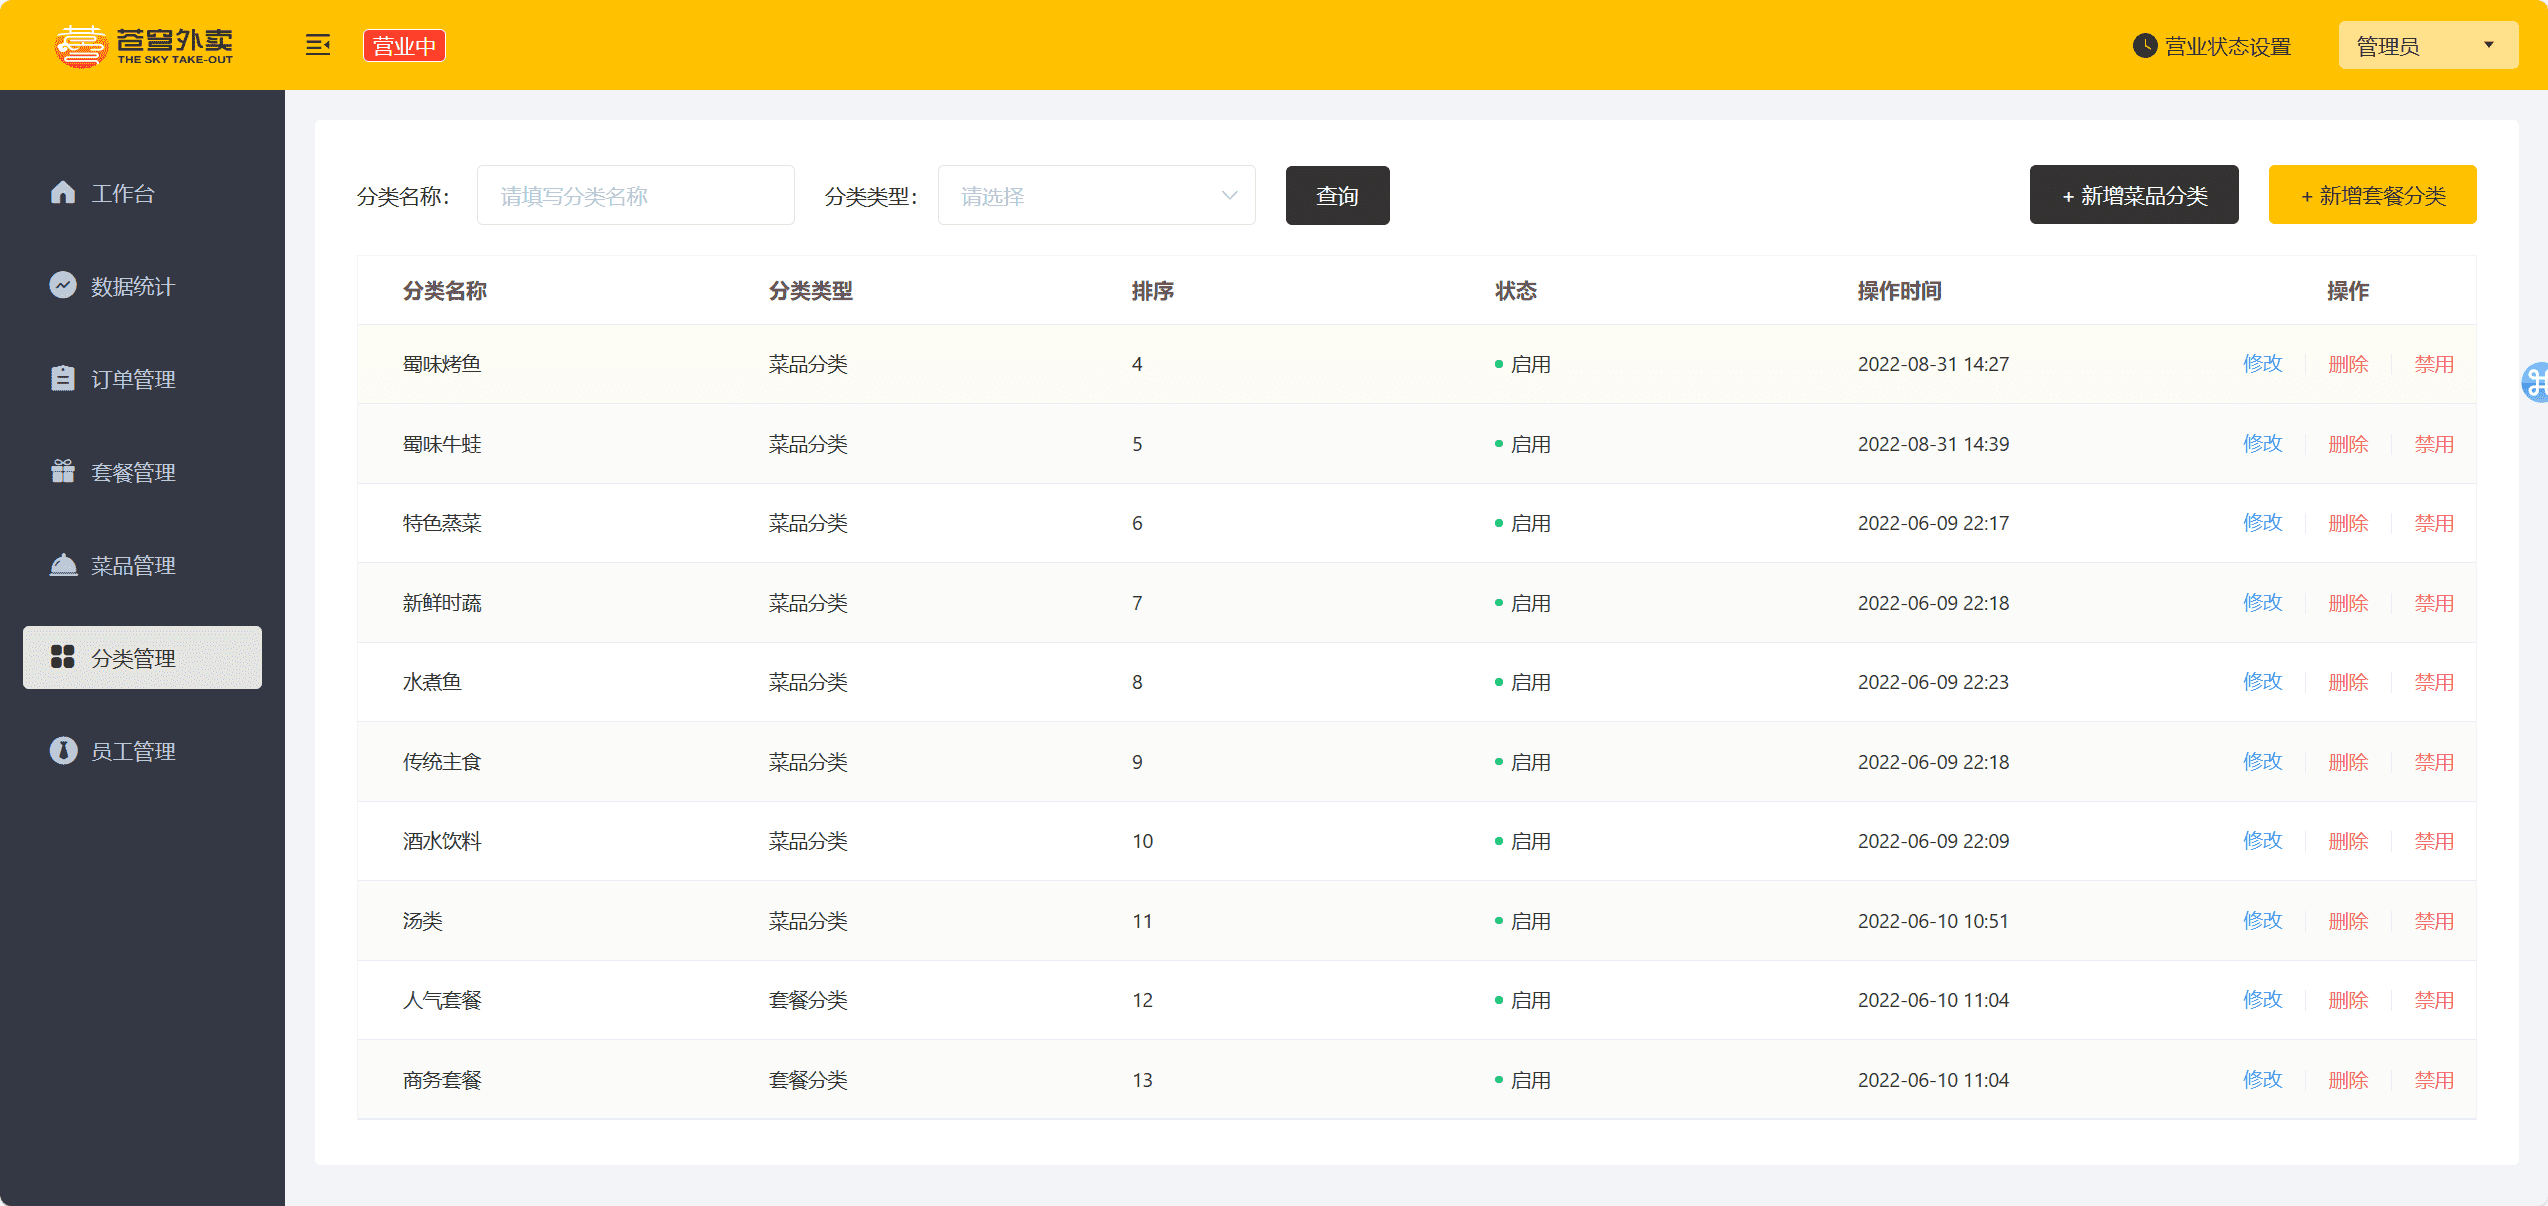
Task: Click 禁用 for 蜀味牛蛙
Action: coord(2434,444)
